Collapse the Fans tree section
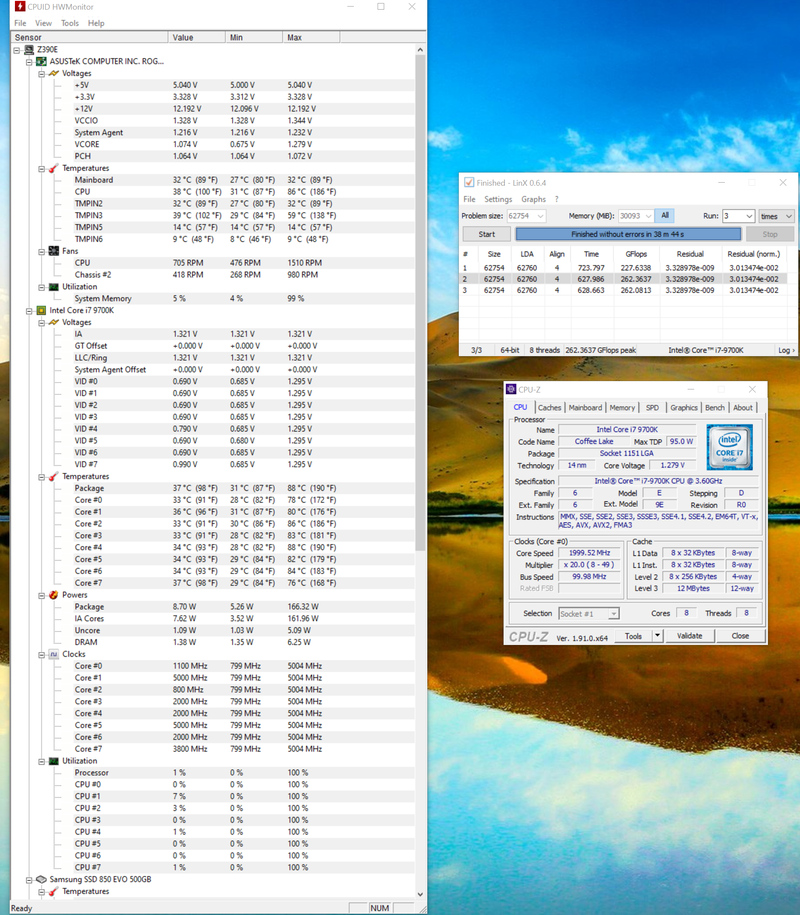 click(x=41, y=252)
